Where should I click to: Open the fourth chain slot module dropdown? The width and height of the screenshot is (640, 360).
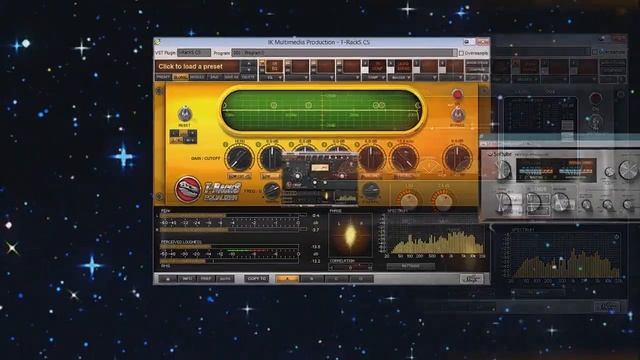coord(348,77)
